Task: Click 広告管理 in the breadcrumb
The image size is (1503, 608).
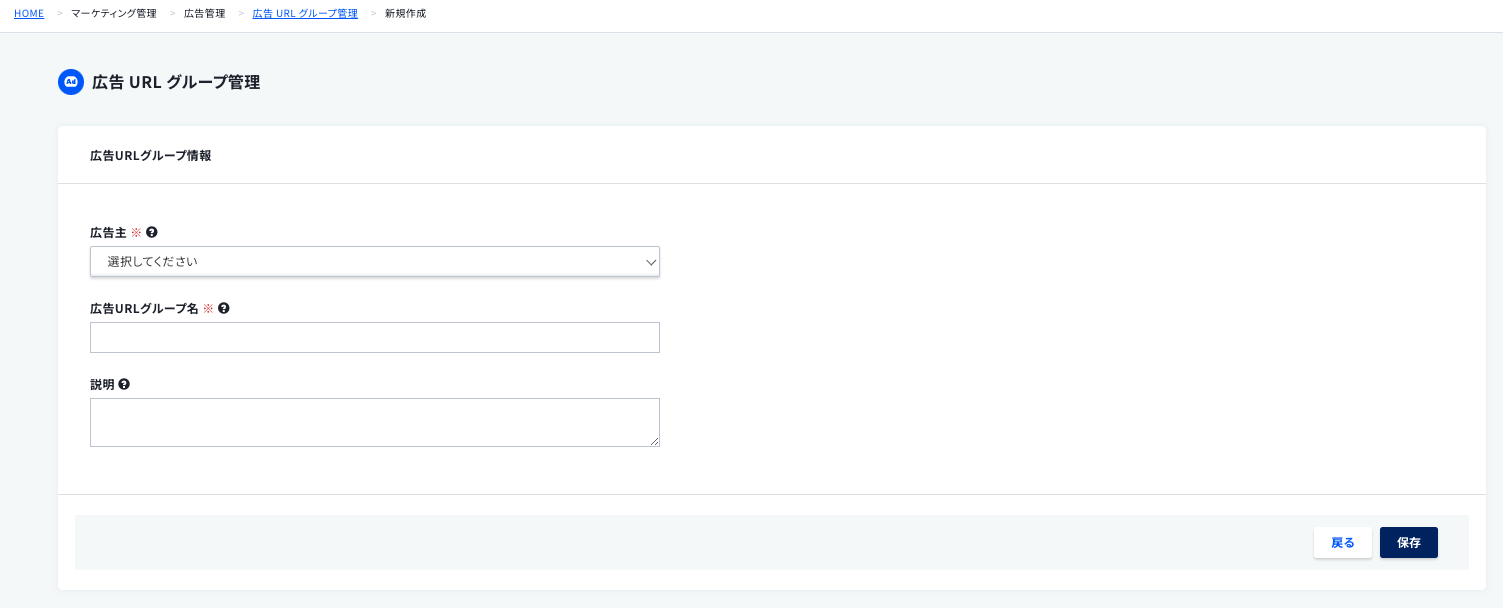Action: [x=205, y=13]
